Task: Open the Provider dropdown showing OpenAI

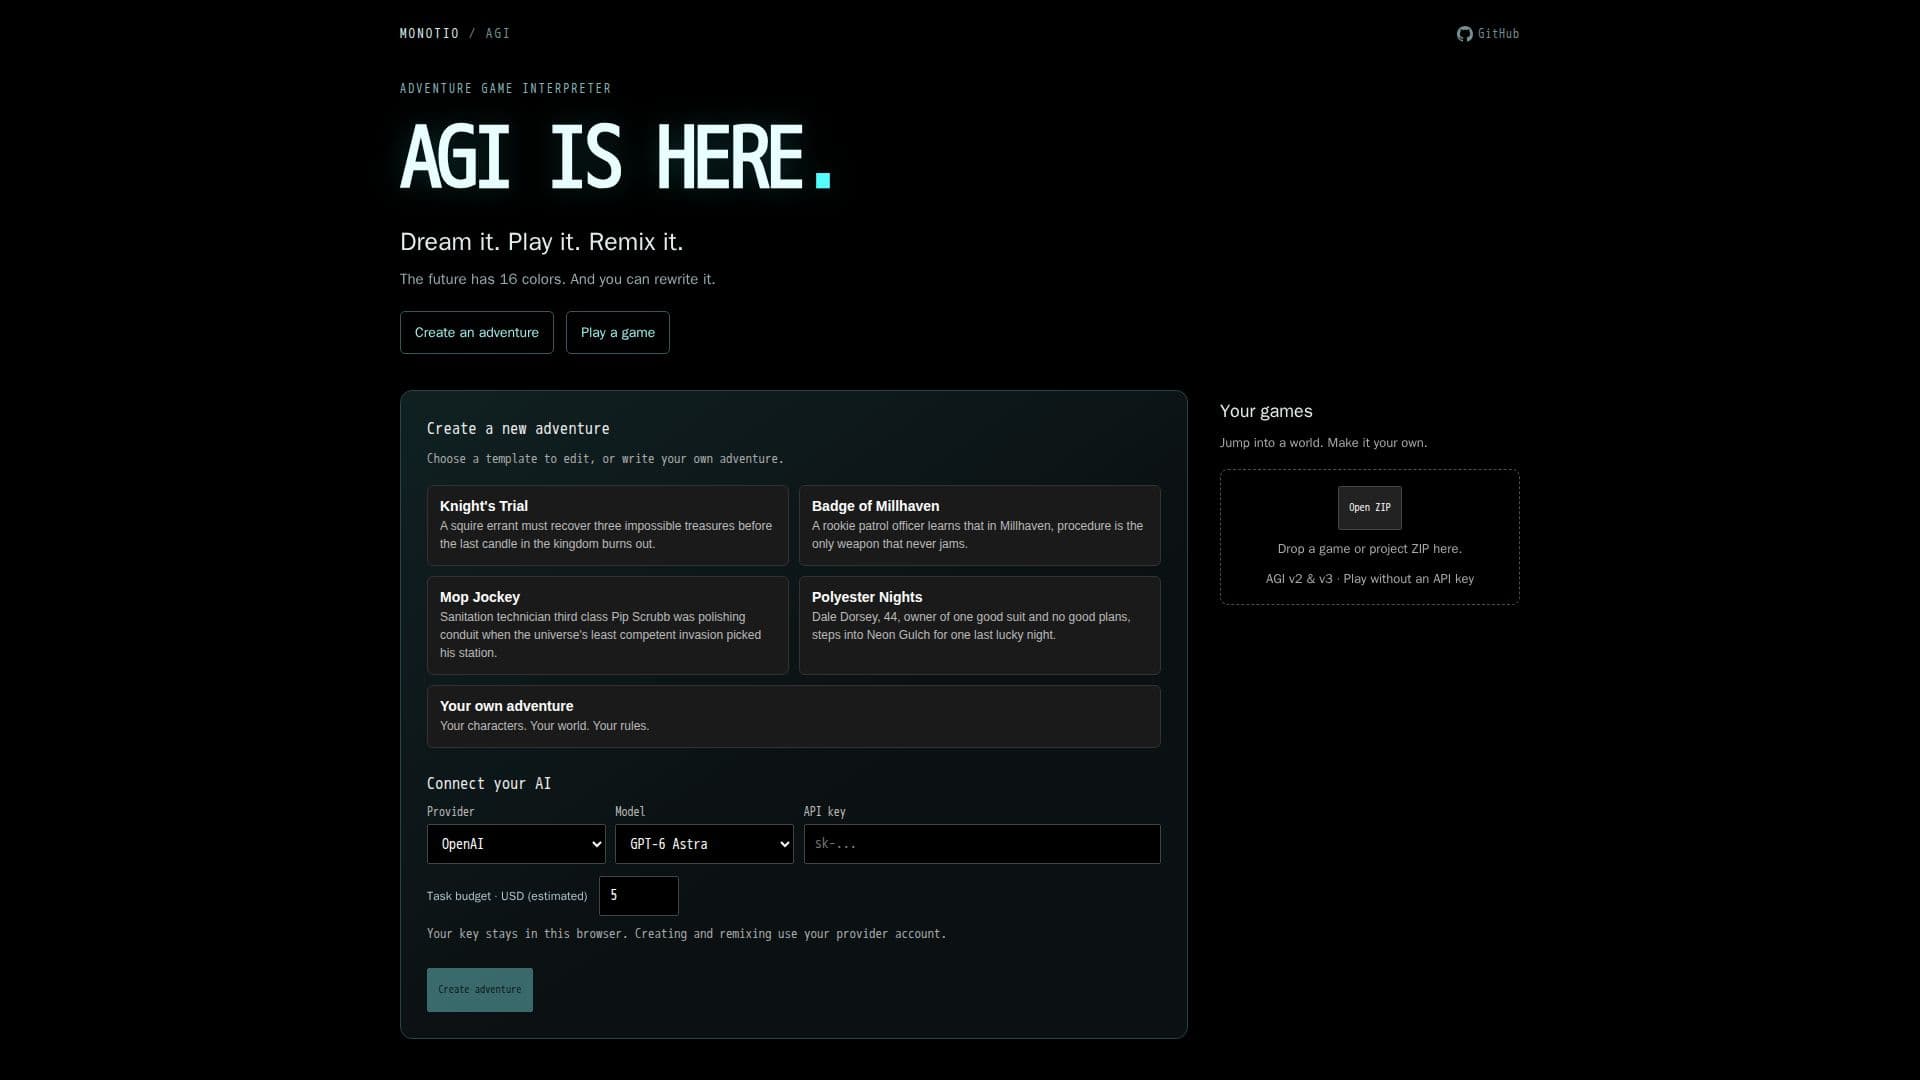Action: (516, 844)
